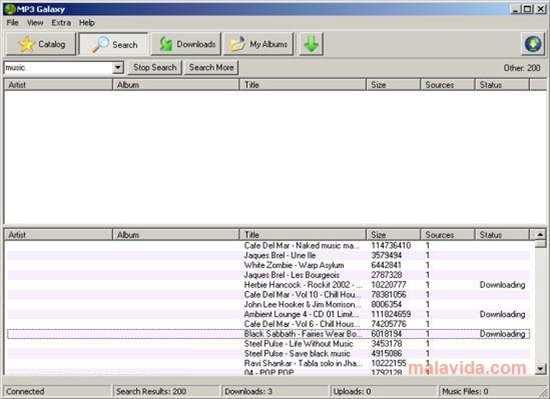Select Black Sabbath - Fairies Wear Boots result

(269, 334)
